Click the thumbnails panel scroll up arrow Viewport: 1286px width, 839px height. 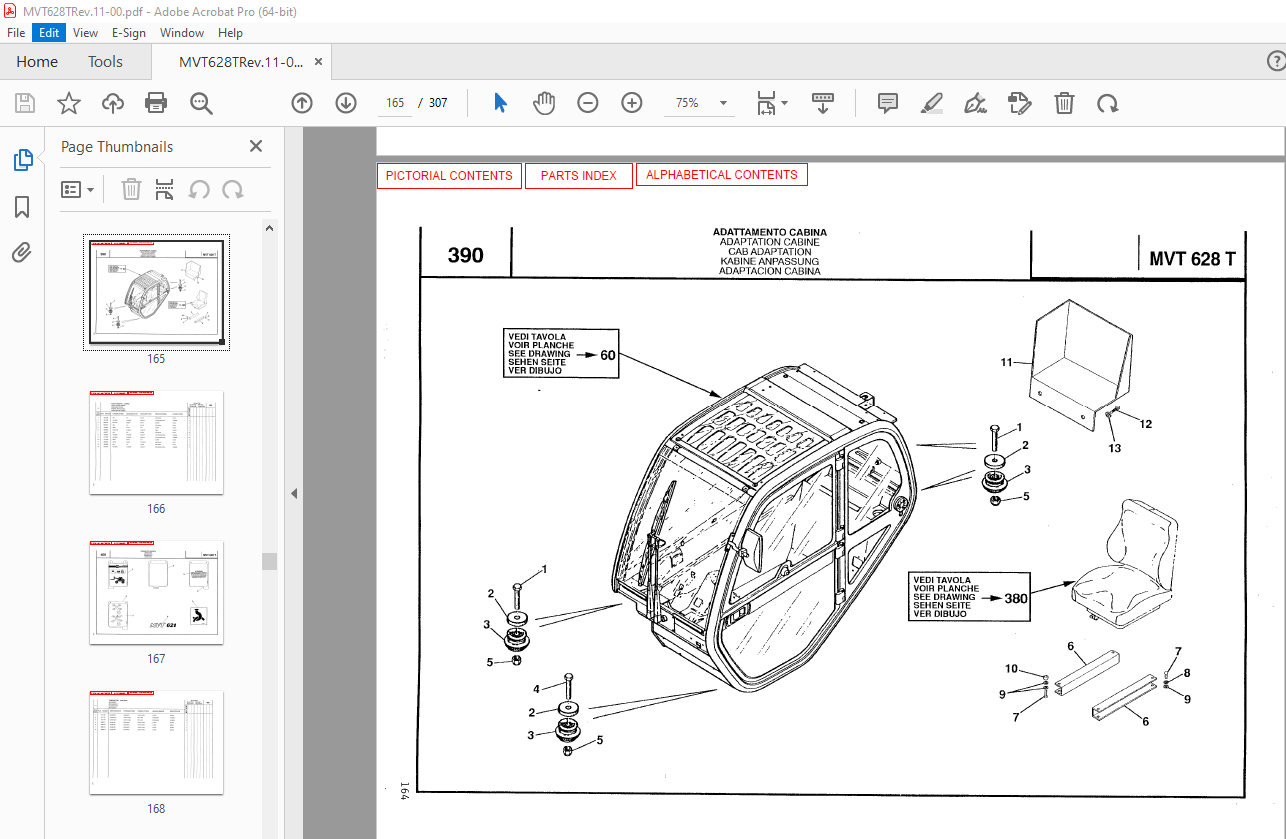(x=270, y=228)
